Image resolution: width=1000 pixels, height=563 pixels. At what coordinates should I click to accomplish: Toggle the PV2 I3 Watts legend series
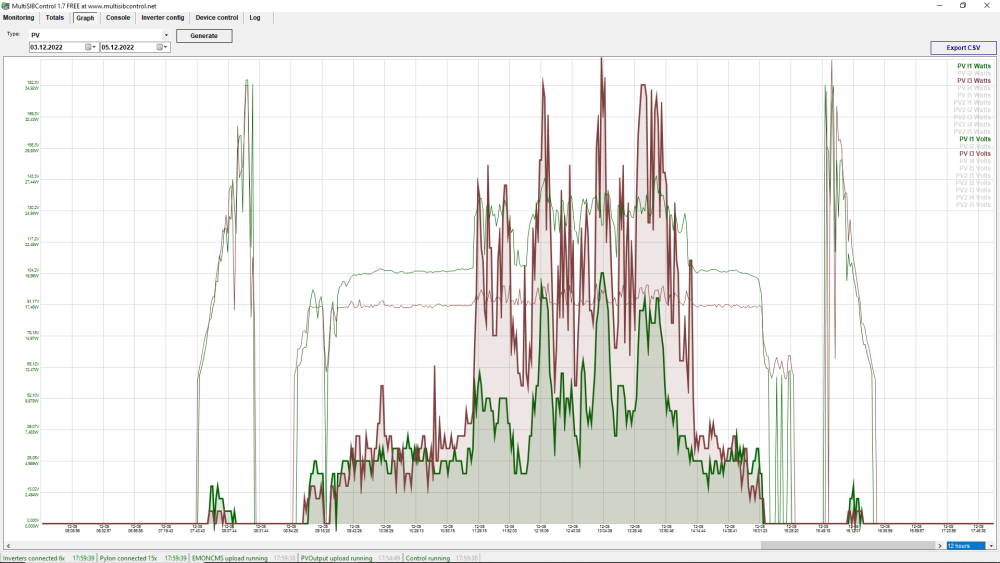click(x=972, y=117)
